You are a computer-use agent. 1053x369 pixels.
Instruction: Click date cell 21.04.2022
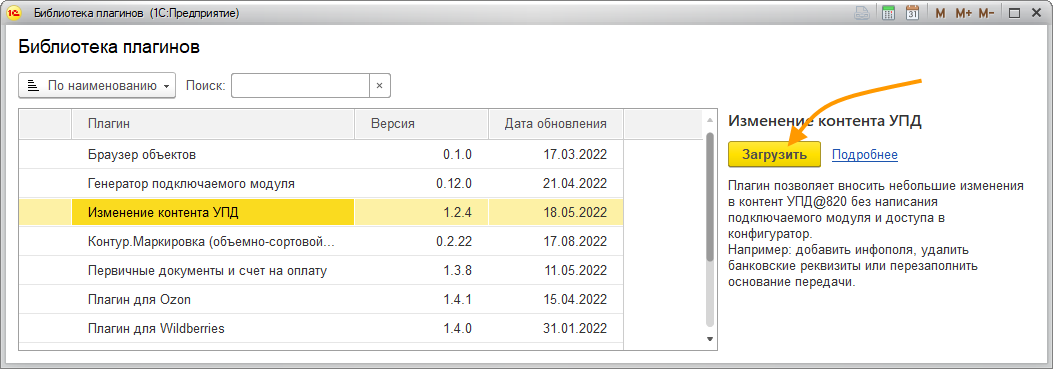tap(556, 183)
